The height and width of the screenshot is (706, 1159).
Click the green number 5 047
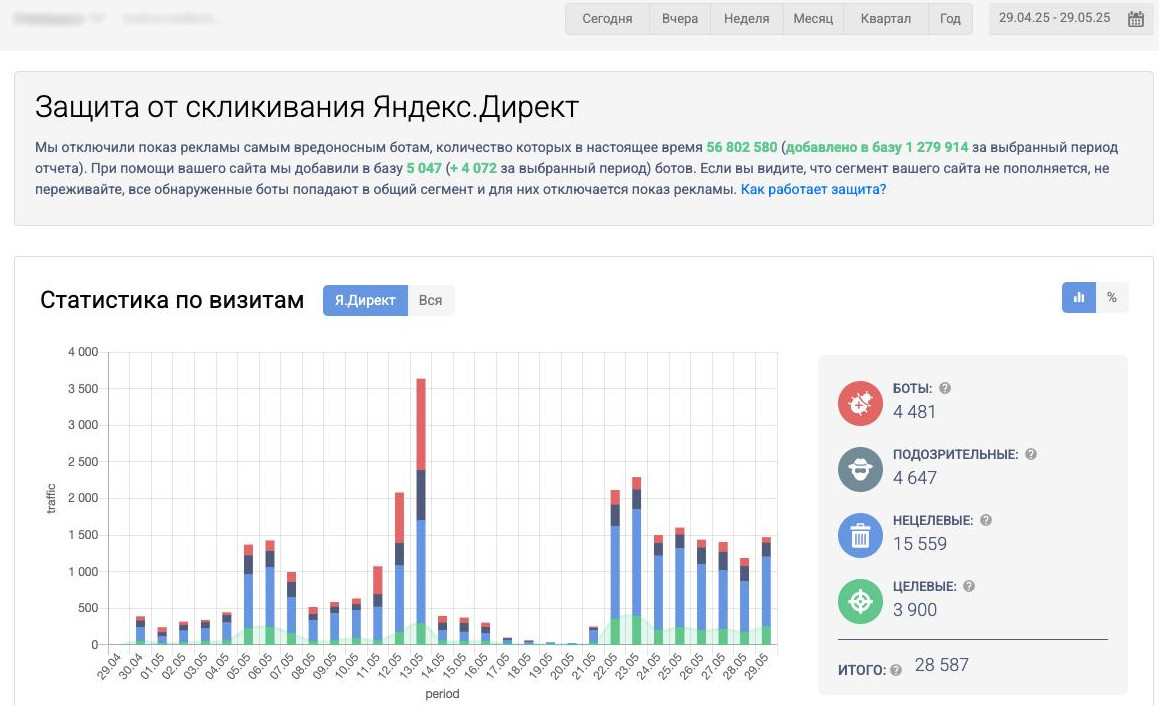[x=424, y=168]
